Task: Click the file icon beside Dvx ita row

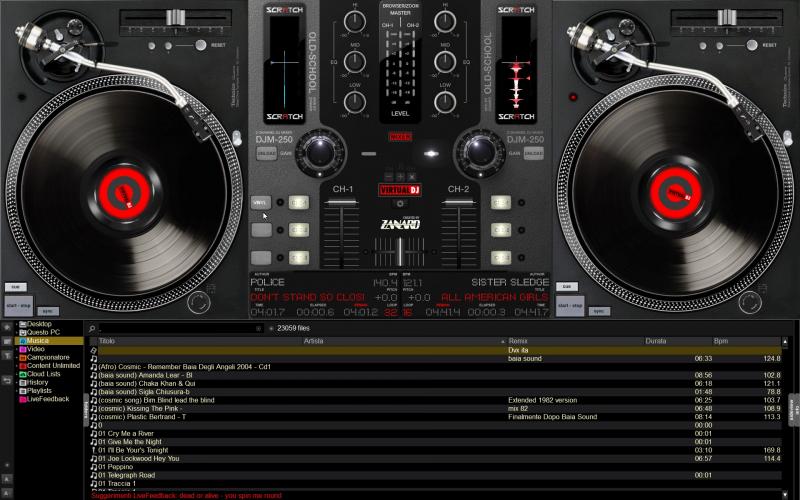Action: 93,351
